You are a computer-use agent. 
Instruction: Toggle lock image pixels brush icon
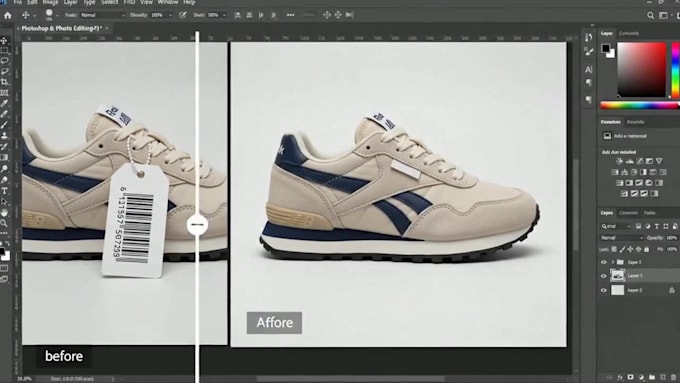coord(622,249)
